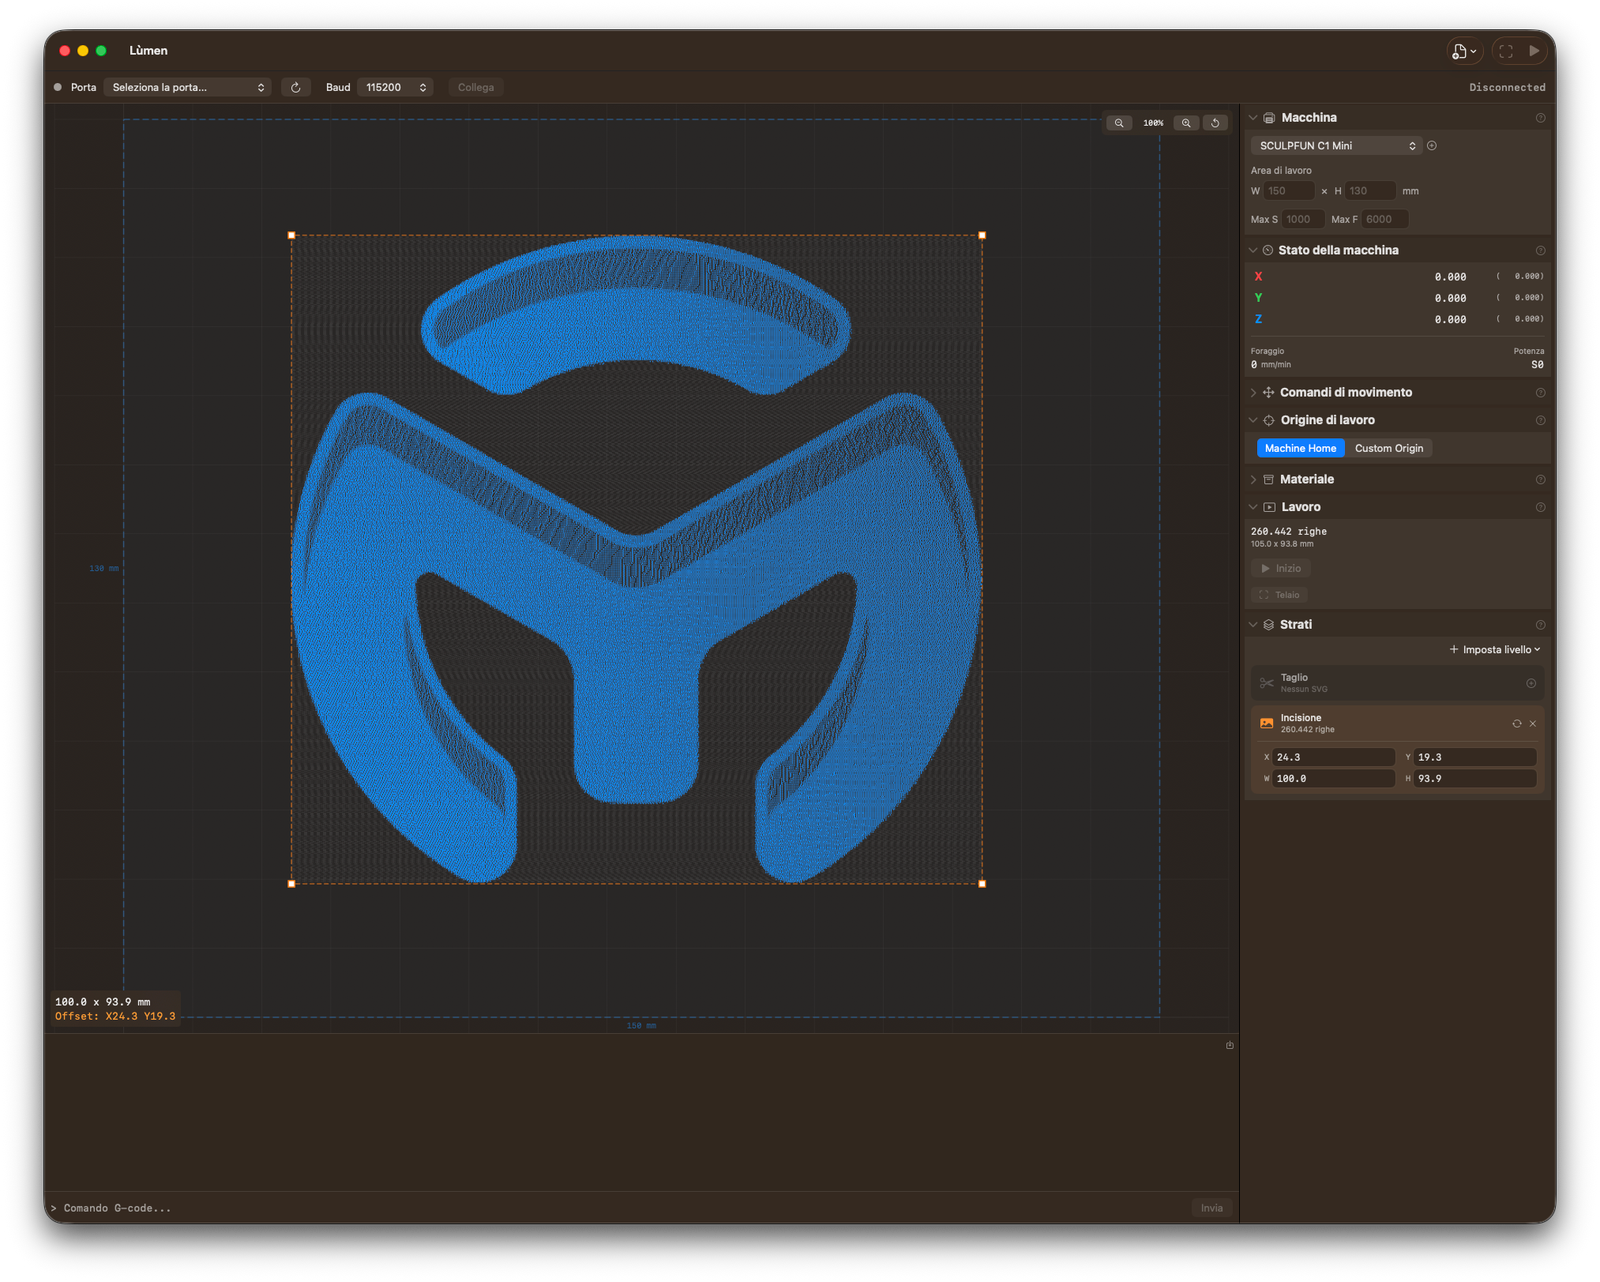Zoom in the canvas view
Image resolution: width=1600 pixels, height=1282 pixels.
(1186, 123)
